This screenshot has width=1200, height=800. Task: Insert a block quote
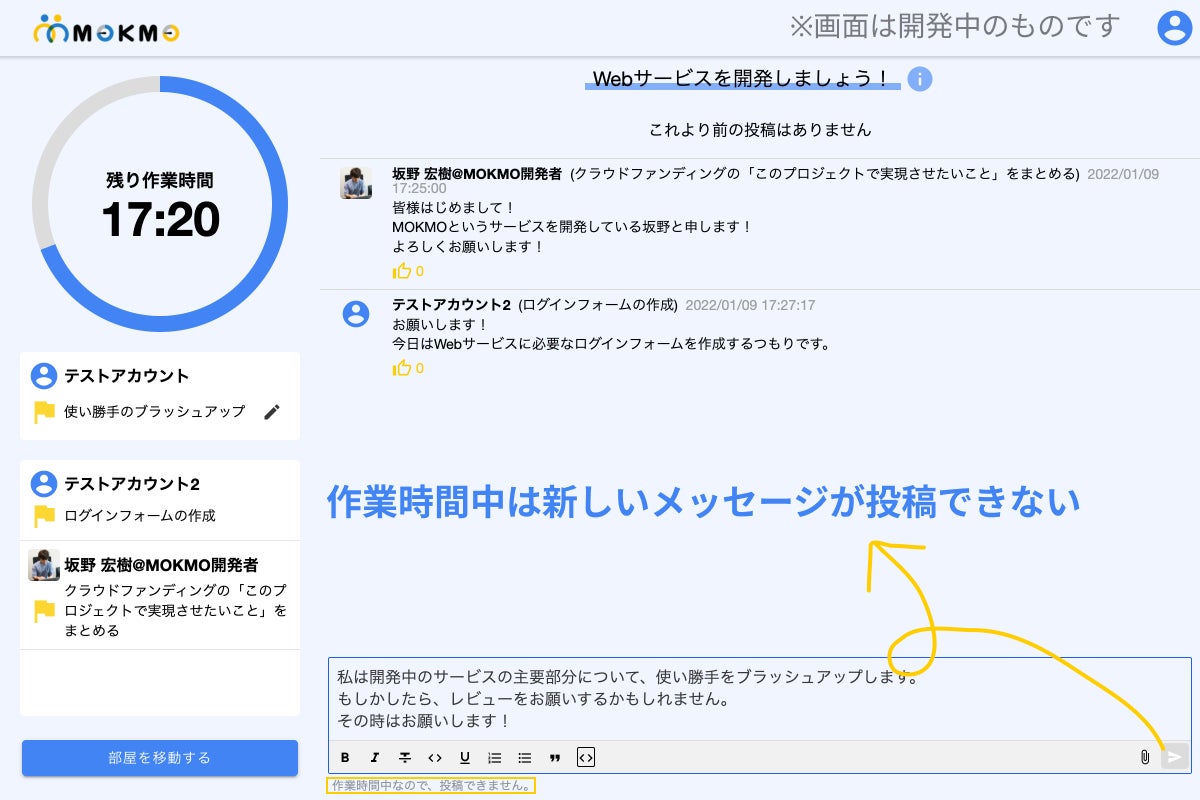click(555, 757)
